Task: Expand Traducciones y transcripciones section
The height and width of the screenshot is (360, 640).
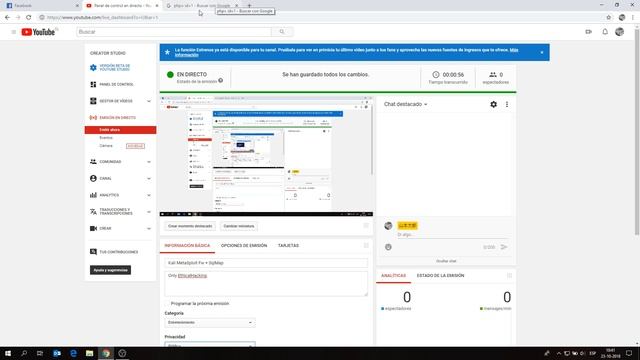Action: 149,212
